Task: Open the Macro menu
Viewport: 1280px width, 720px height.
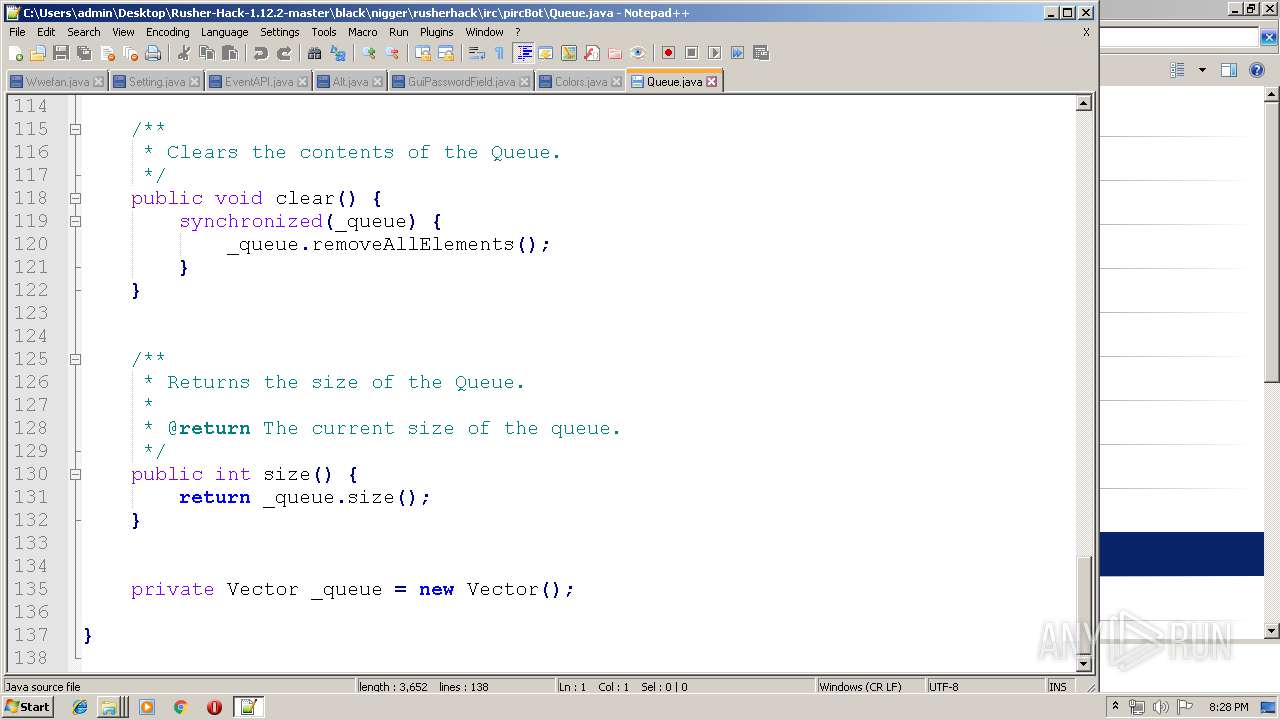Action: [x=362, y=32]
